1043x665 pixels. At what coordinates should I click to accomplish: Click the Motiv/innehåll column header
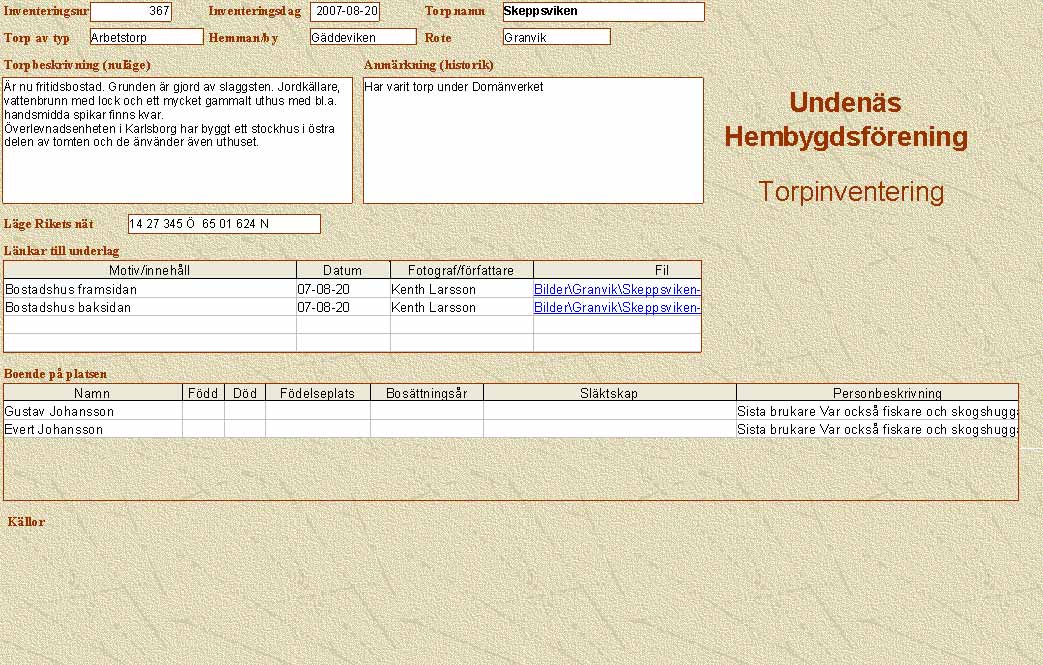[150, 270]
